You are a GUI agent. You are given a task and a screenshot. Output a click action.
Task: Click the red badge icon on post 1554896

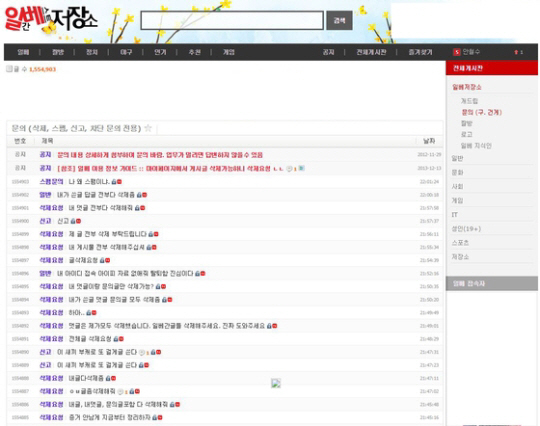[203, 273]
